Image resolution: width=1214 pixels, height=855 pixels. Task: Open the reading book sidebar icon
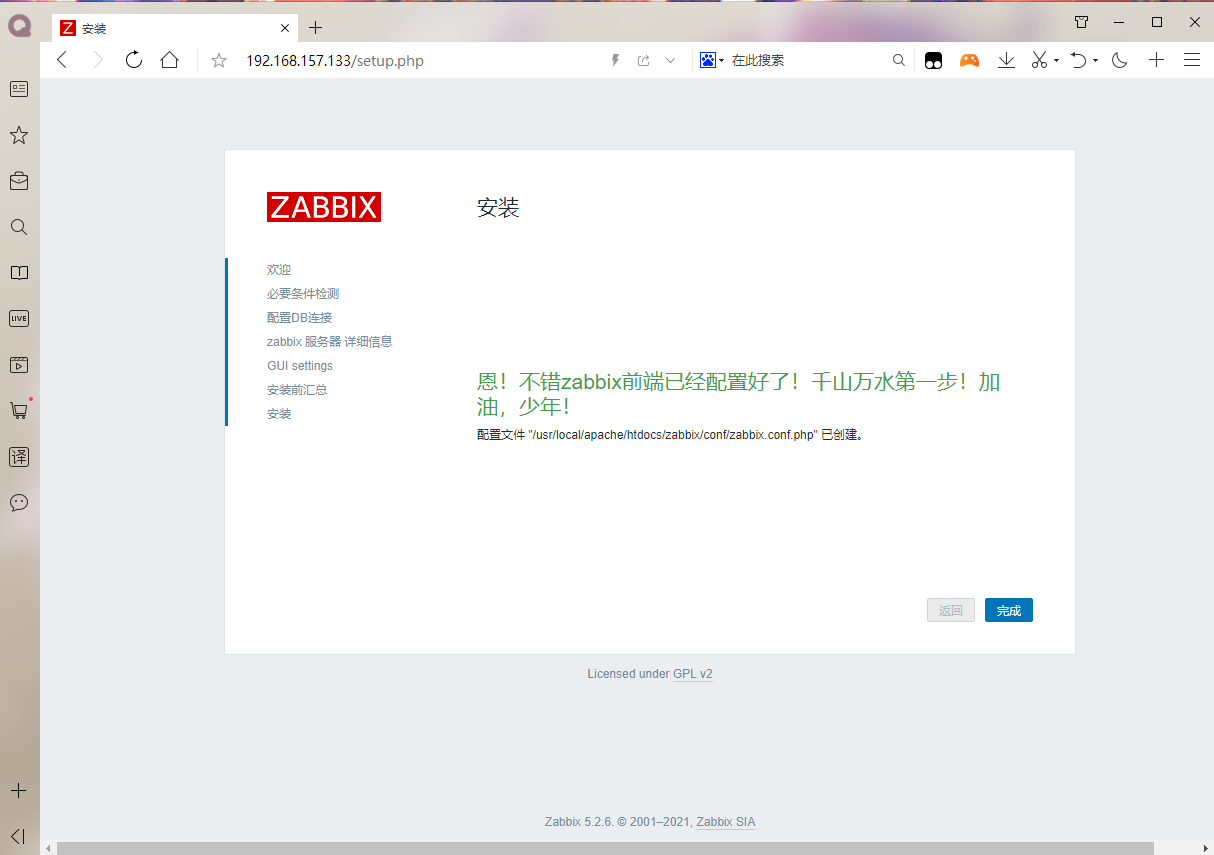[x=19, y=273]
